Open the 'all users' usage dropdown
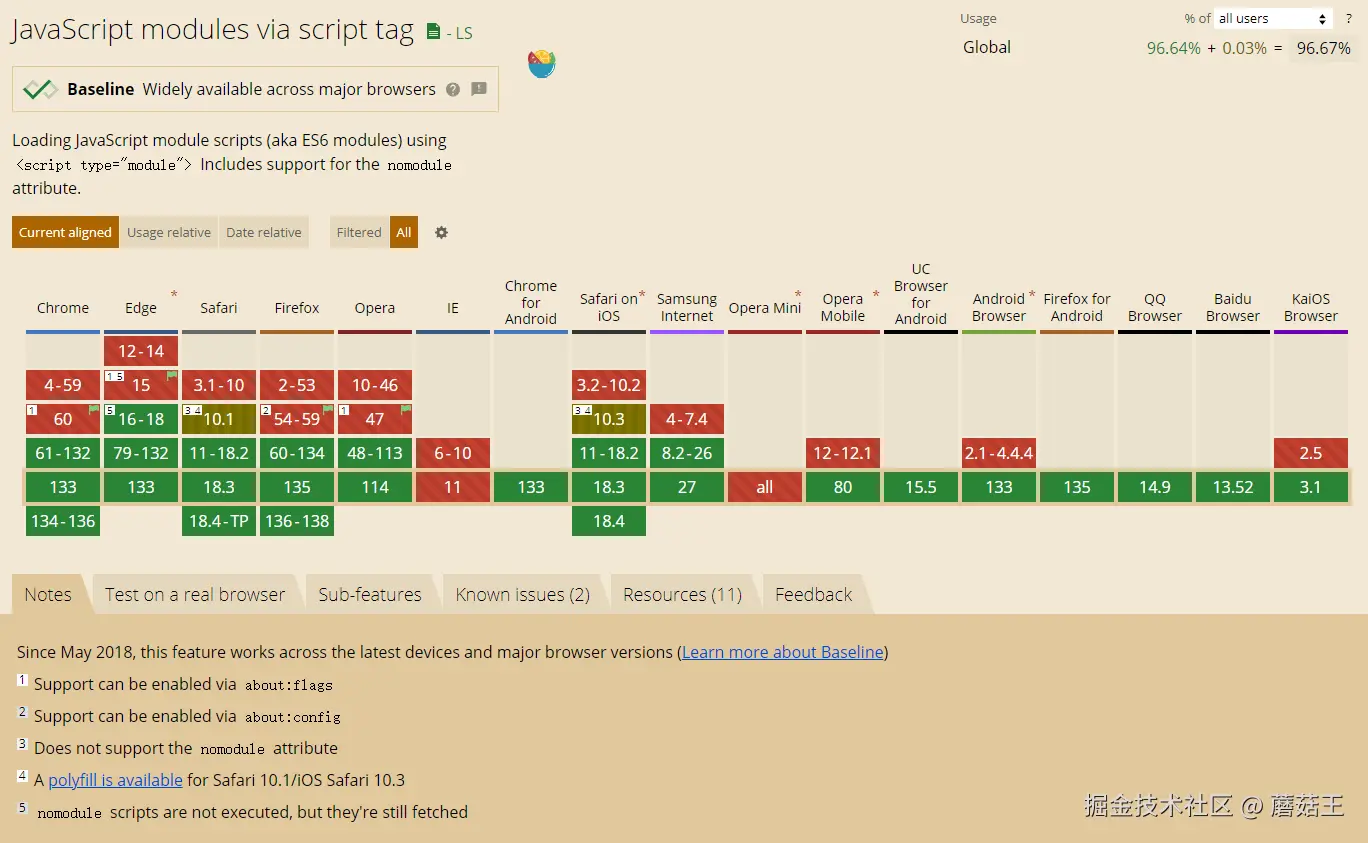 [1273, 18]
